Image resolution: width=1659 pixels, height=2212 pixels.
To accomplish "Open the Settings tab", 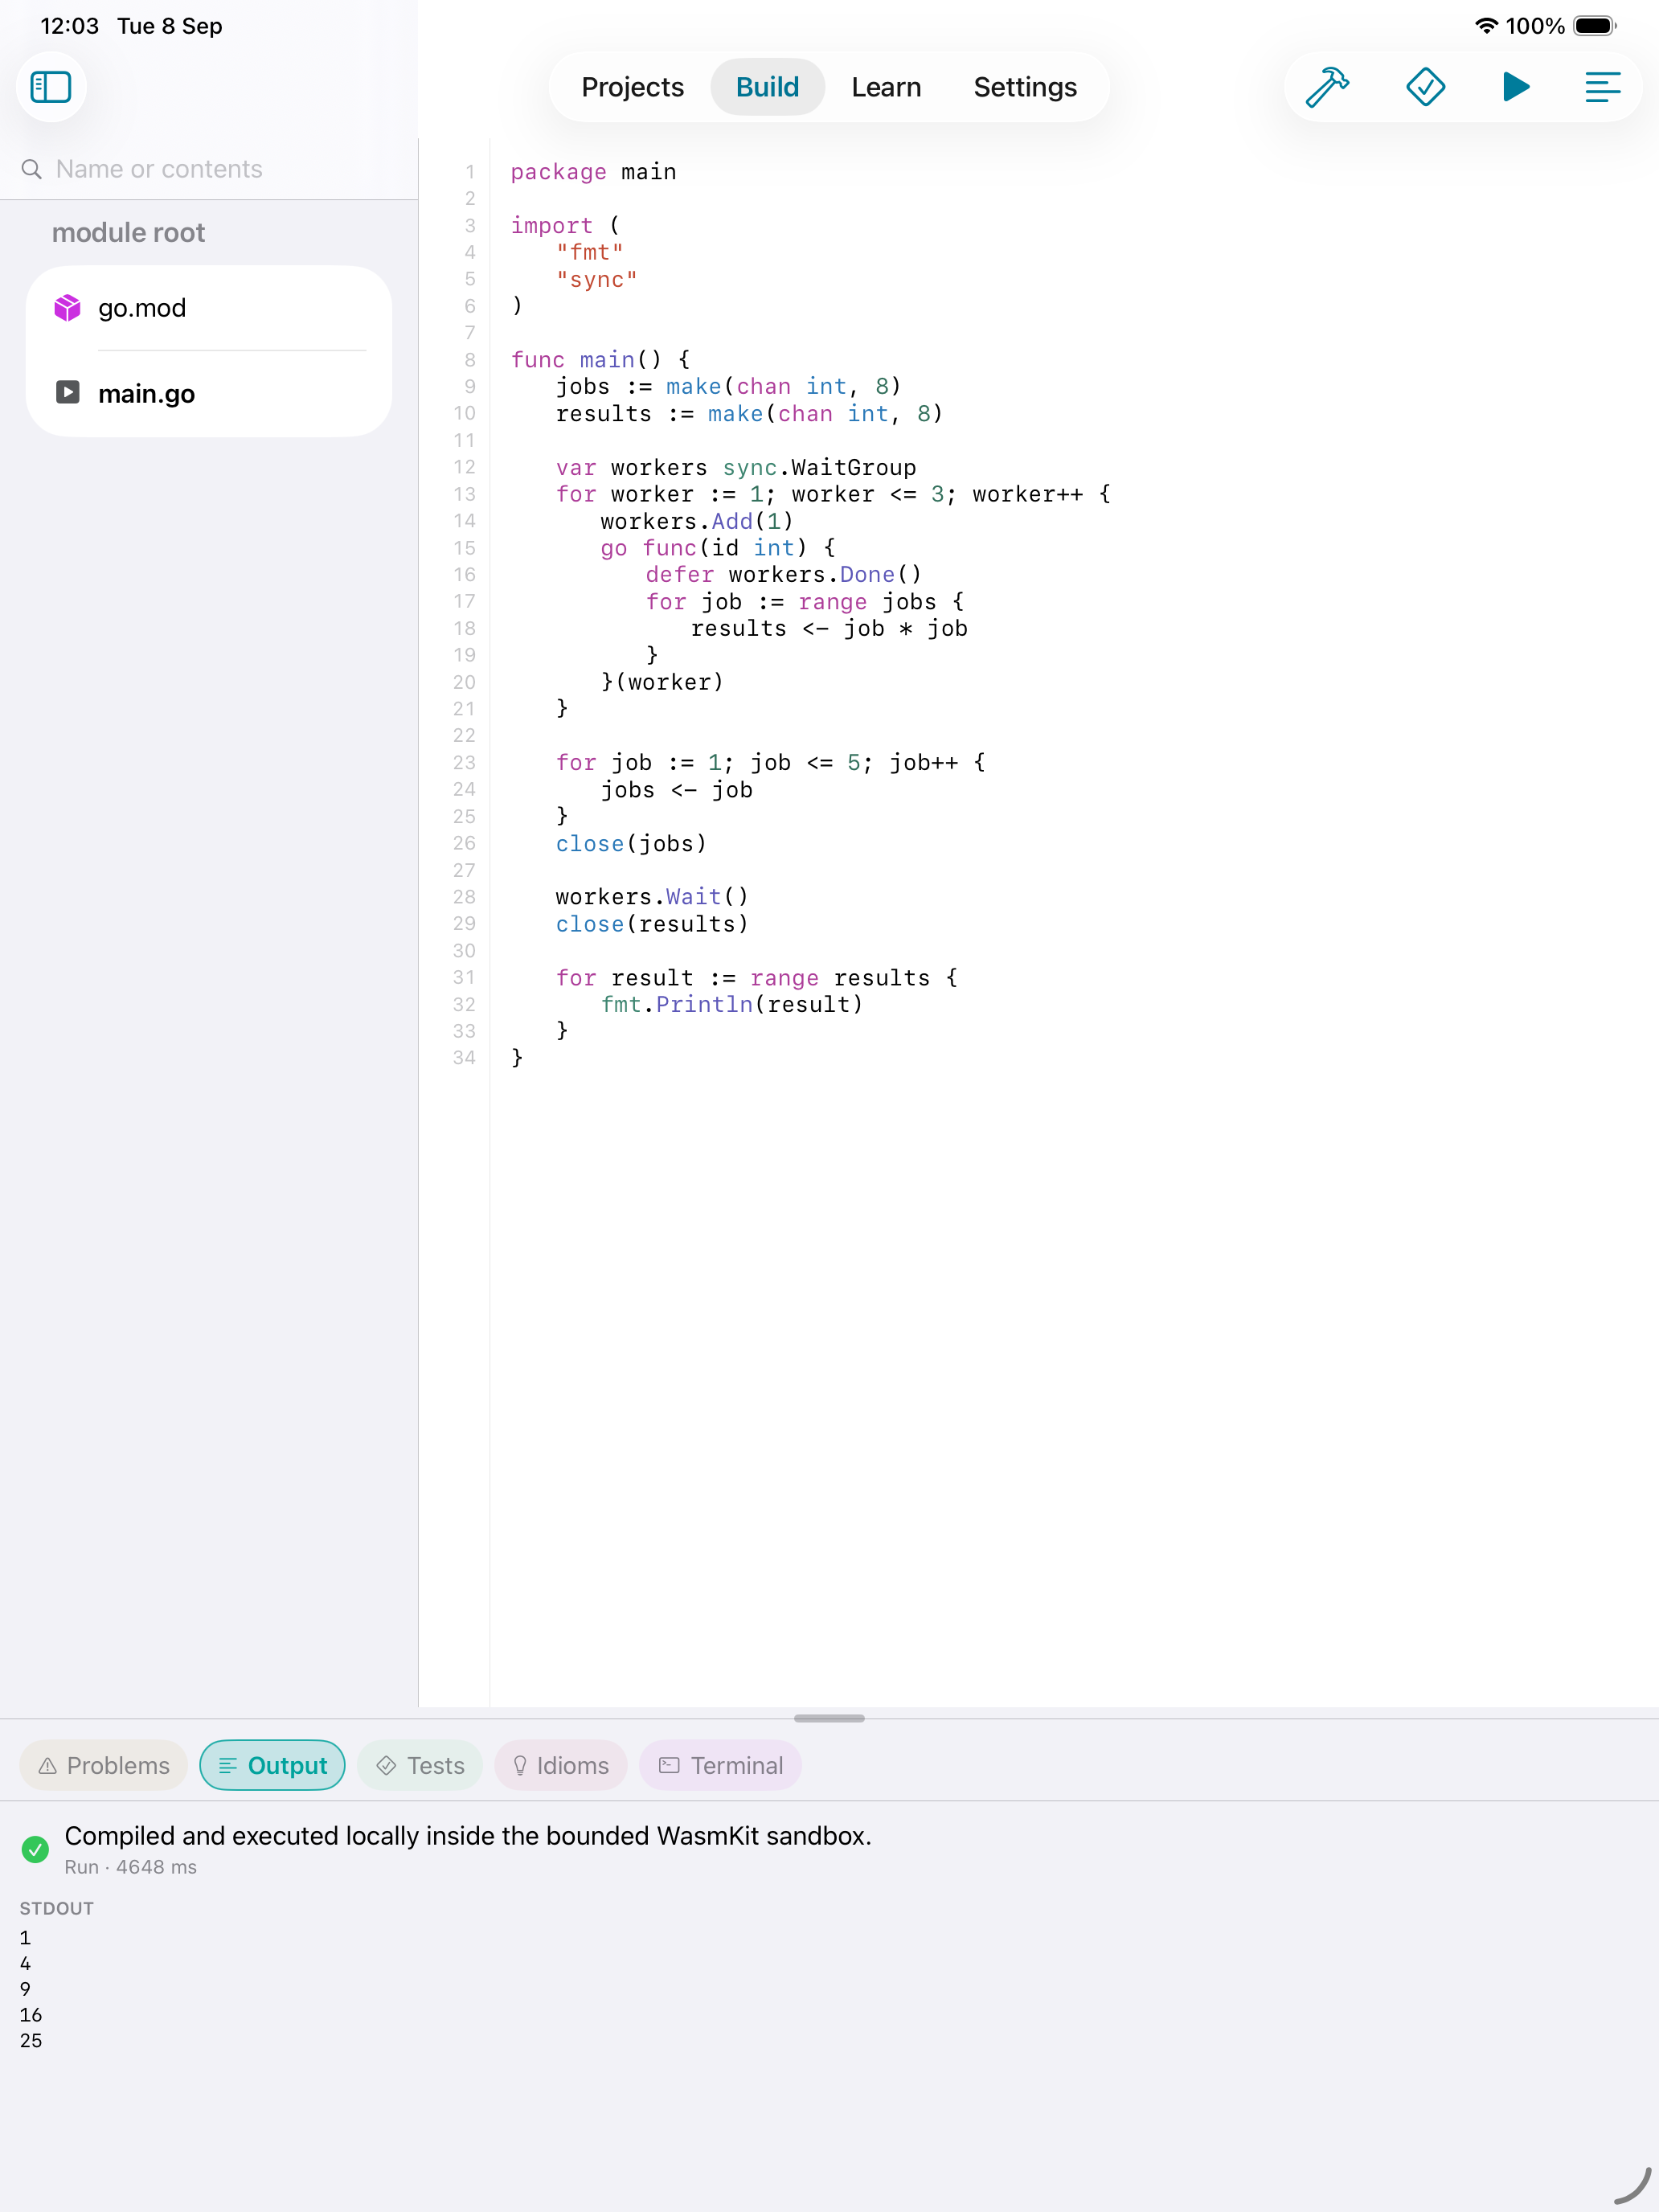I will tap(1025, 87).
